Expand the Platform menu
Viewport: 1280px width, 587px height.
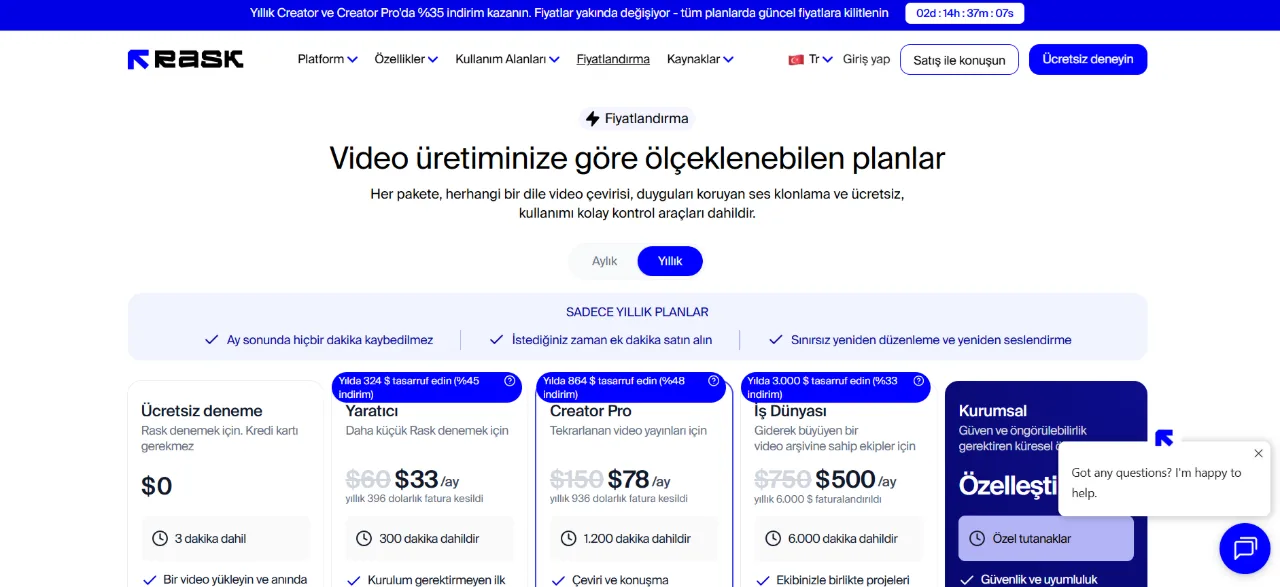click(x=327, y=59)
